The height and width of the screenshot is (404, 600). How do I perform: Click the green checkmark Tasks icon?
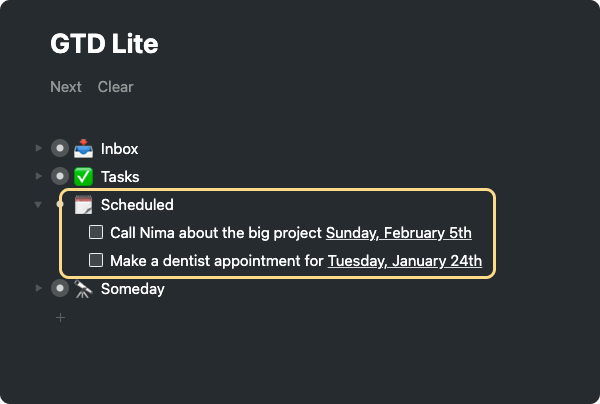click(x=84, y=177)
